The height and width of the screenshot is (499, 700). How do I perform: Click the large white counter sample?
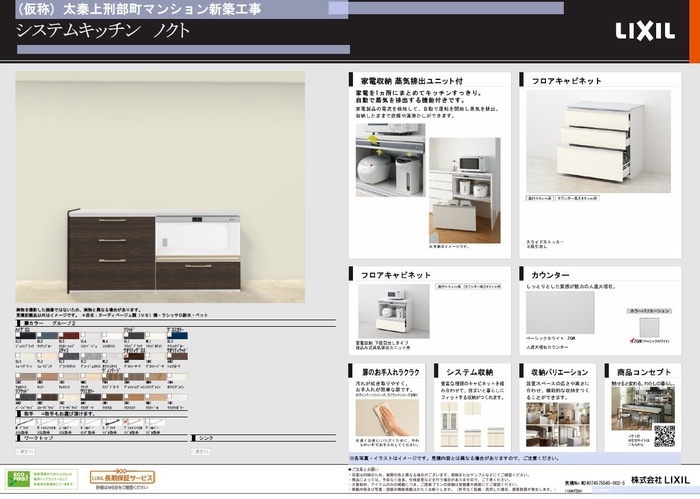tap(560, 312)
